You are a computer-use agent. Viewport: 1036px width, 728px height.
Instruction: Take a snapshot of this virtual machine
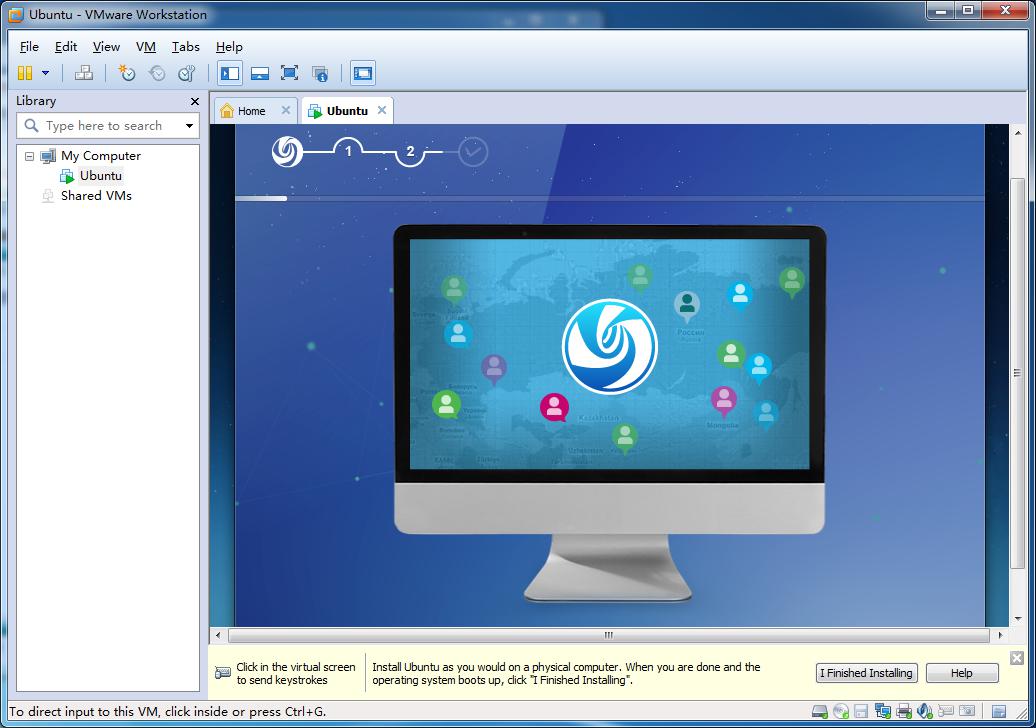(x=126, y=73)
